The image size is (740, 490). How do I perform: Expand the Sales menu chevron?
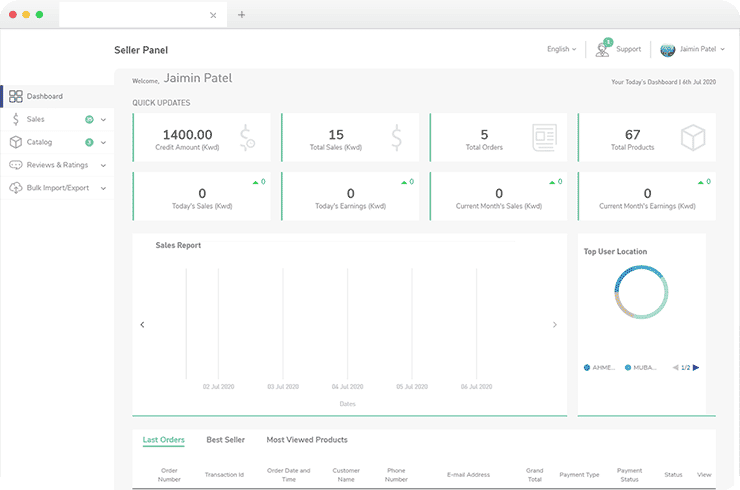click(103, 120)
